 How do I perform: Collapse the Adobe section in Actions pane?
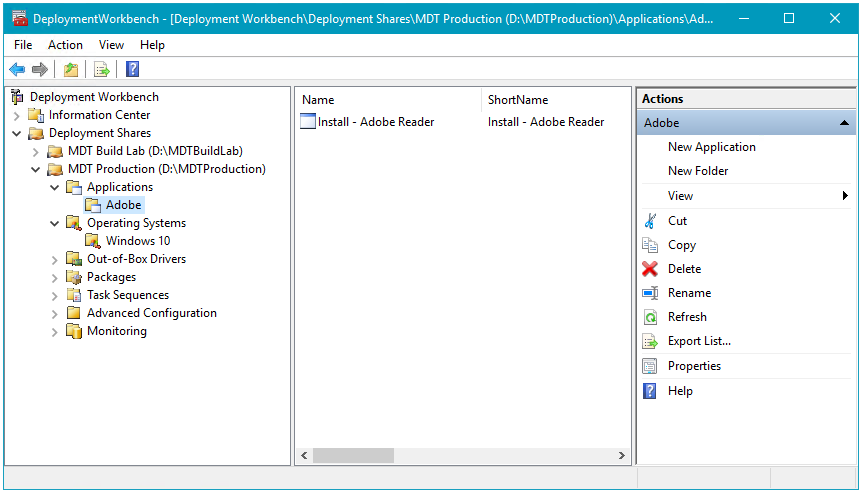tap(845, 123)
